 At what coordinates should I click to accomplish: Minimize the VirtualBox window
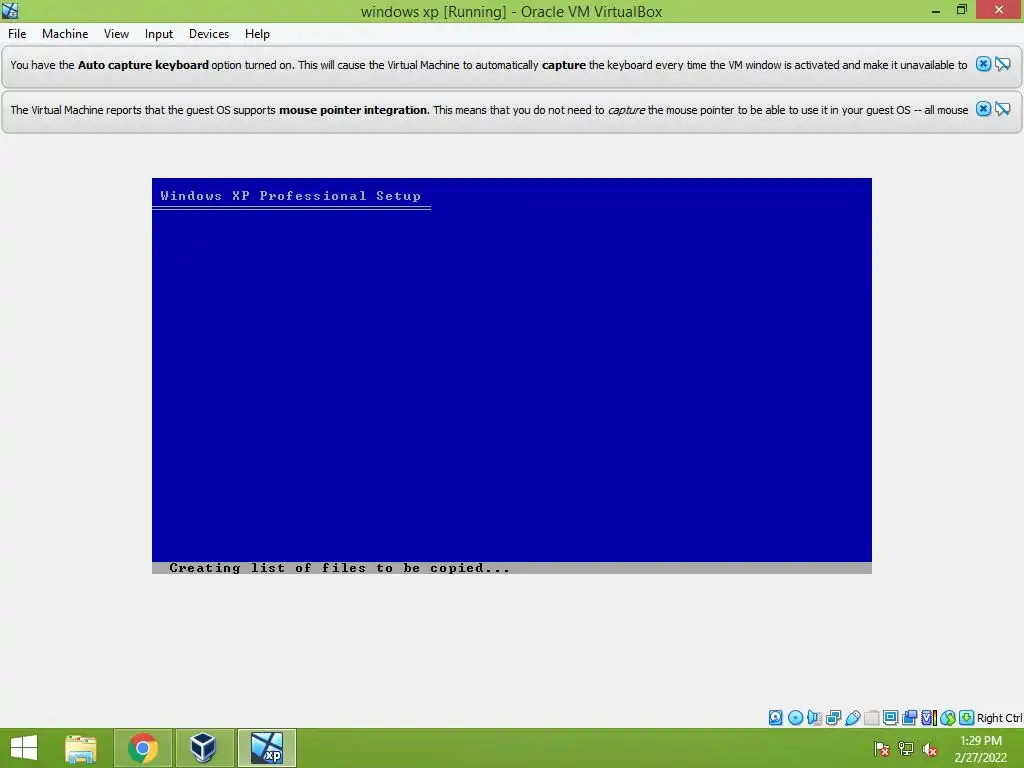click(936, 10)
